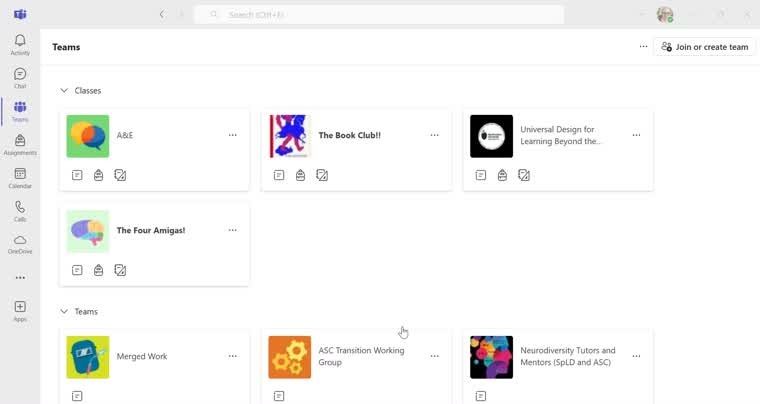Screen dimensions: 760x404
Task: Open the Calls section
Action: pyautogui.click(x=20, y=210)
